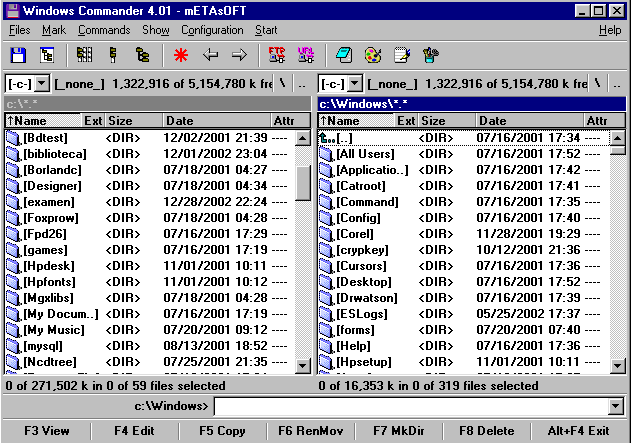Select the [Ncdtree] folder row

(150, 362)
